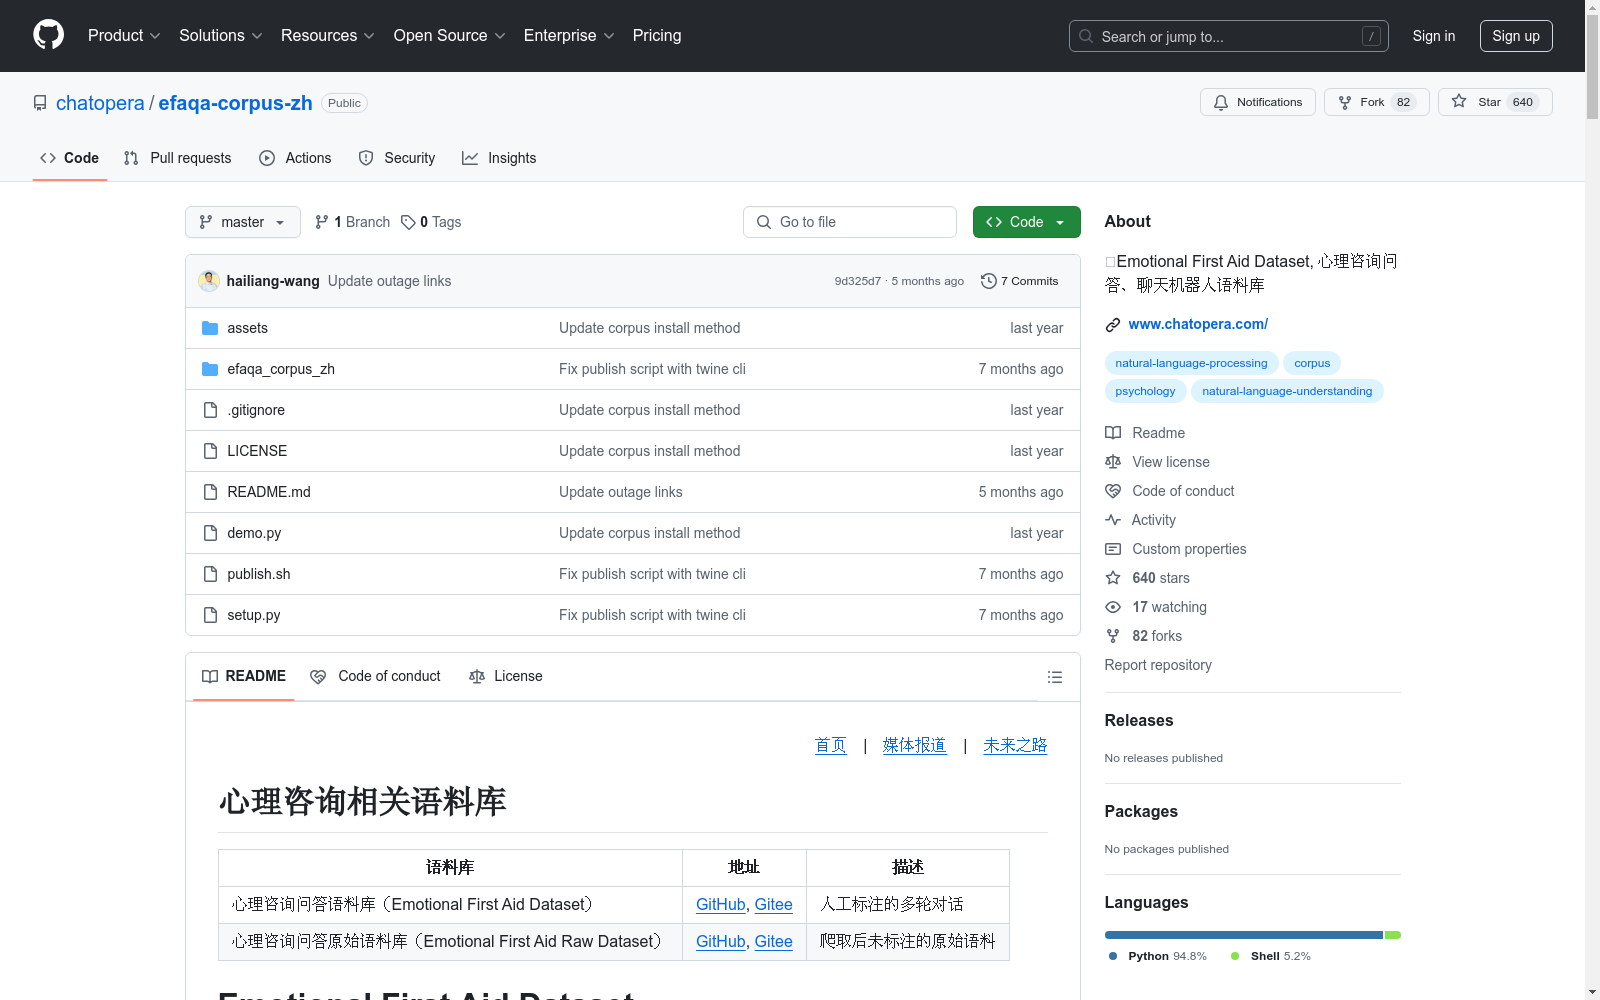This screenshot has height=1000, width=1600.
Task: Switch to the Actions tab
Action: (295, 158)
